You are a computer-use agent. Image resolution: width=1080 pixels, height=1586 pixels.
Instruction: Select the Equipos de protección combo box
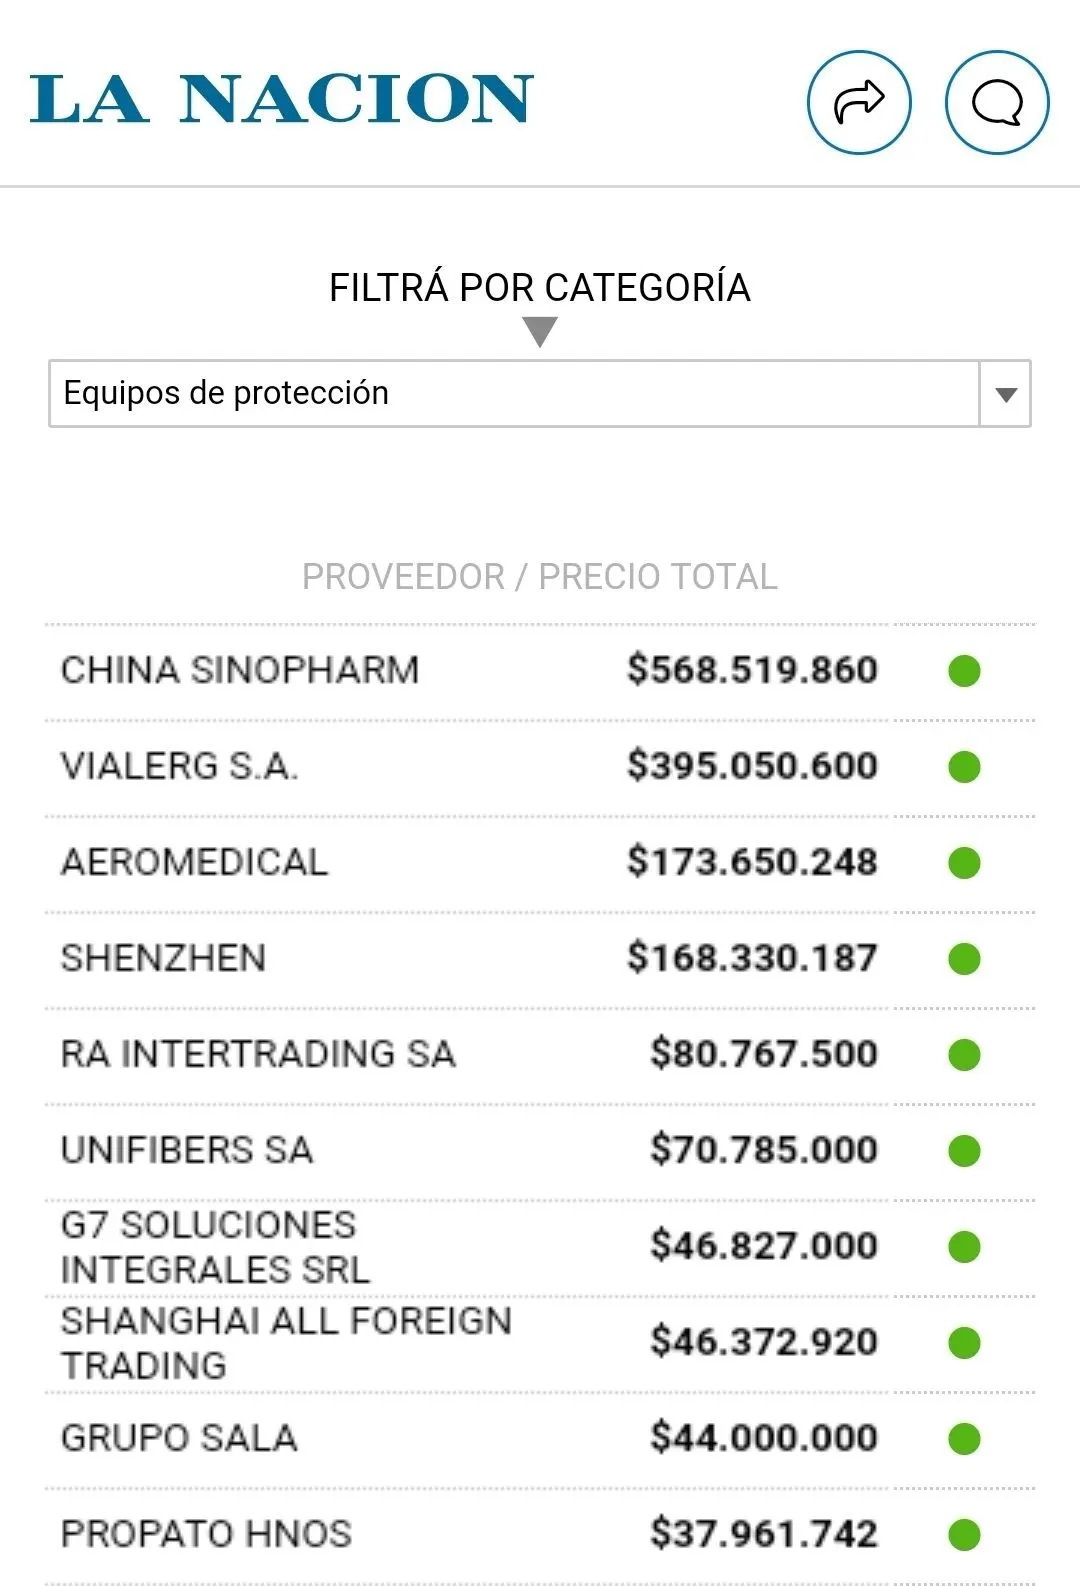514,394
